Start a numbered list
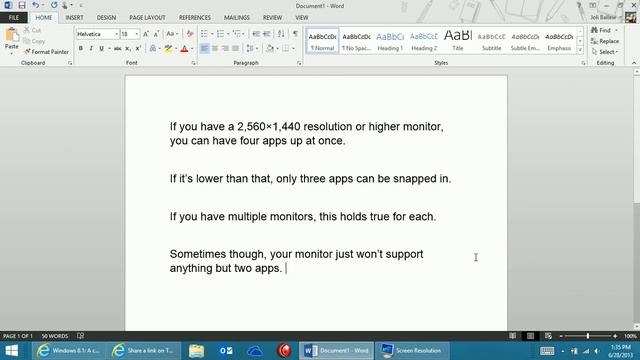Viewport: 640px width, 360px height. pyautogui.click(x=220, y=34)
